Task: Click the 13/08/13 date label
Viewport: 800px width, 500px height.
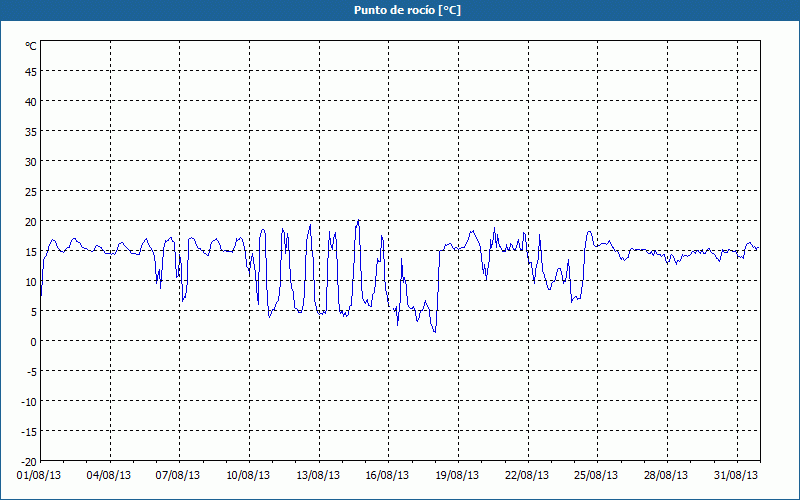Action: [x=318, y=476]
